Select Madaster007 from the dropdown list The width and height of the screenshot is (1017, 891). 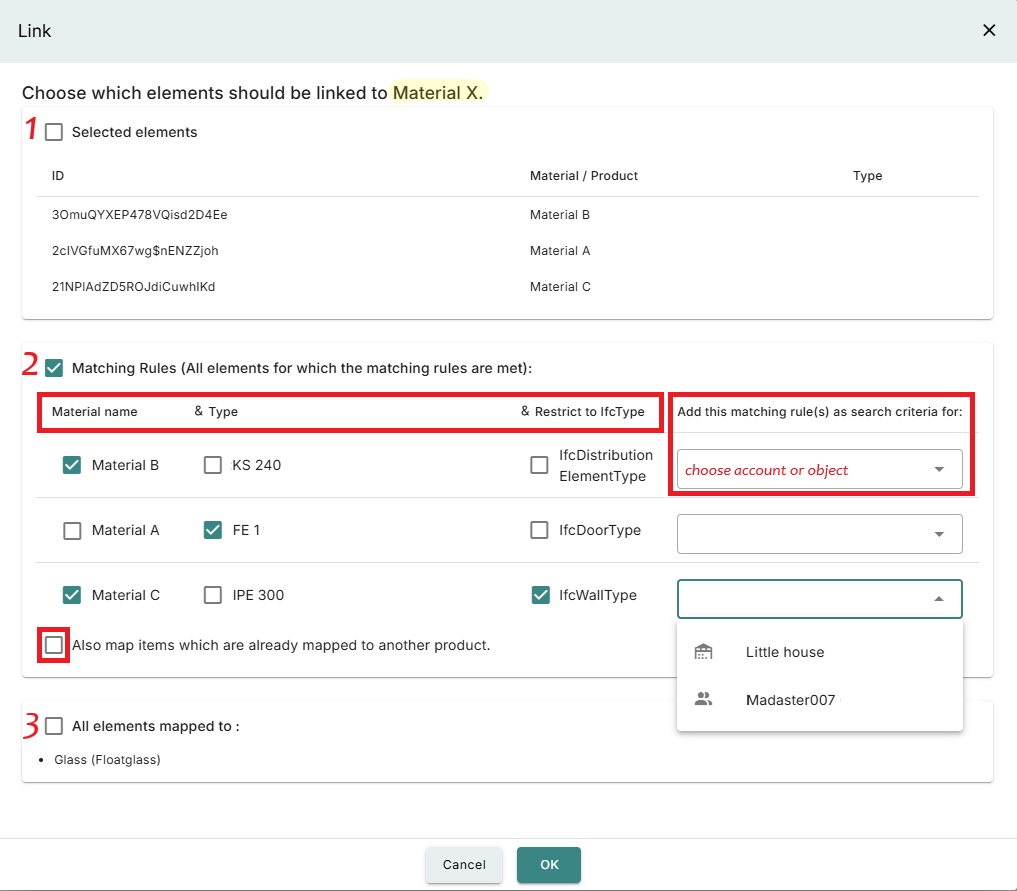[x=820, y=700]
